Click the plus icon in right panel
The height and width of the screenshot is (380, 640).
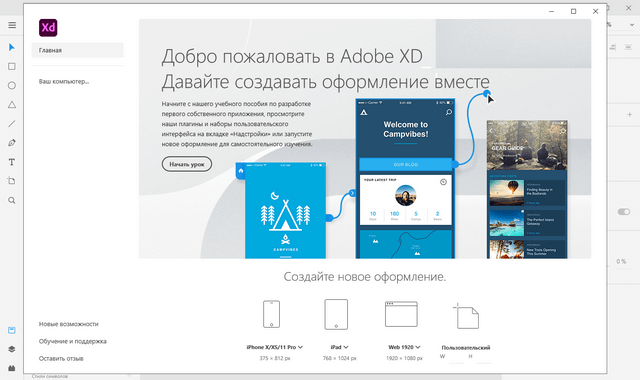click(629, 115)
